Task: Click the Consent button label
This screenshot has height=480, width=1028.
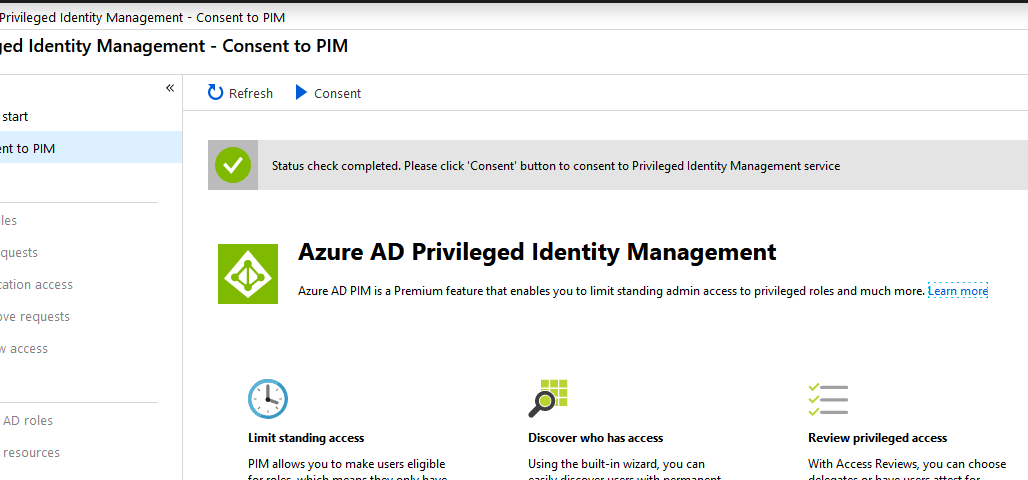Action: [x=338, y=94]
